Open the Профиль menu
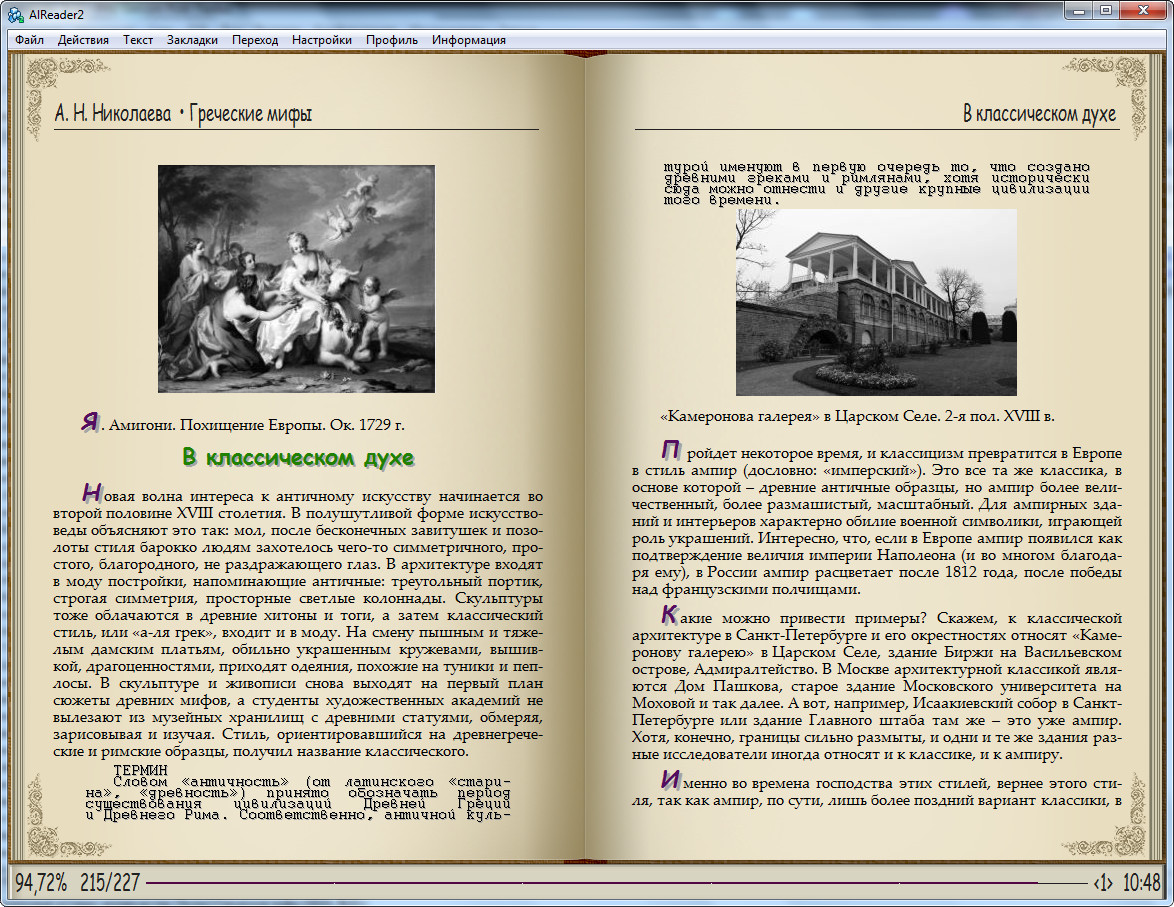 (392, 40)
